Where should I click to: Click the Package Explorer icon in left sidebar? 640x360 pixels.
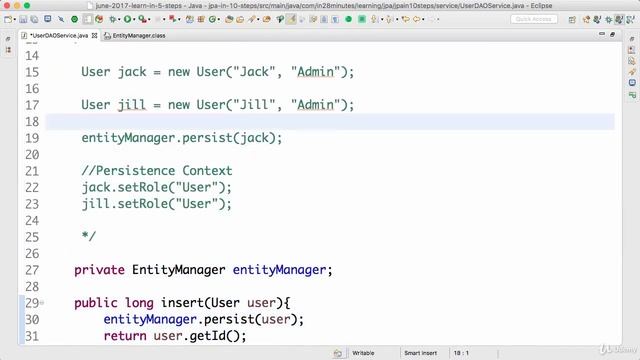pyautogui.click(x=8, y=50)
